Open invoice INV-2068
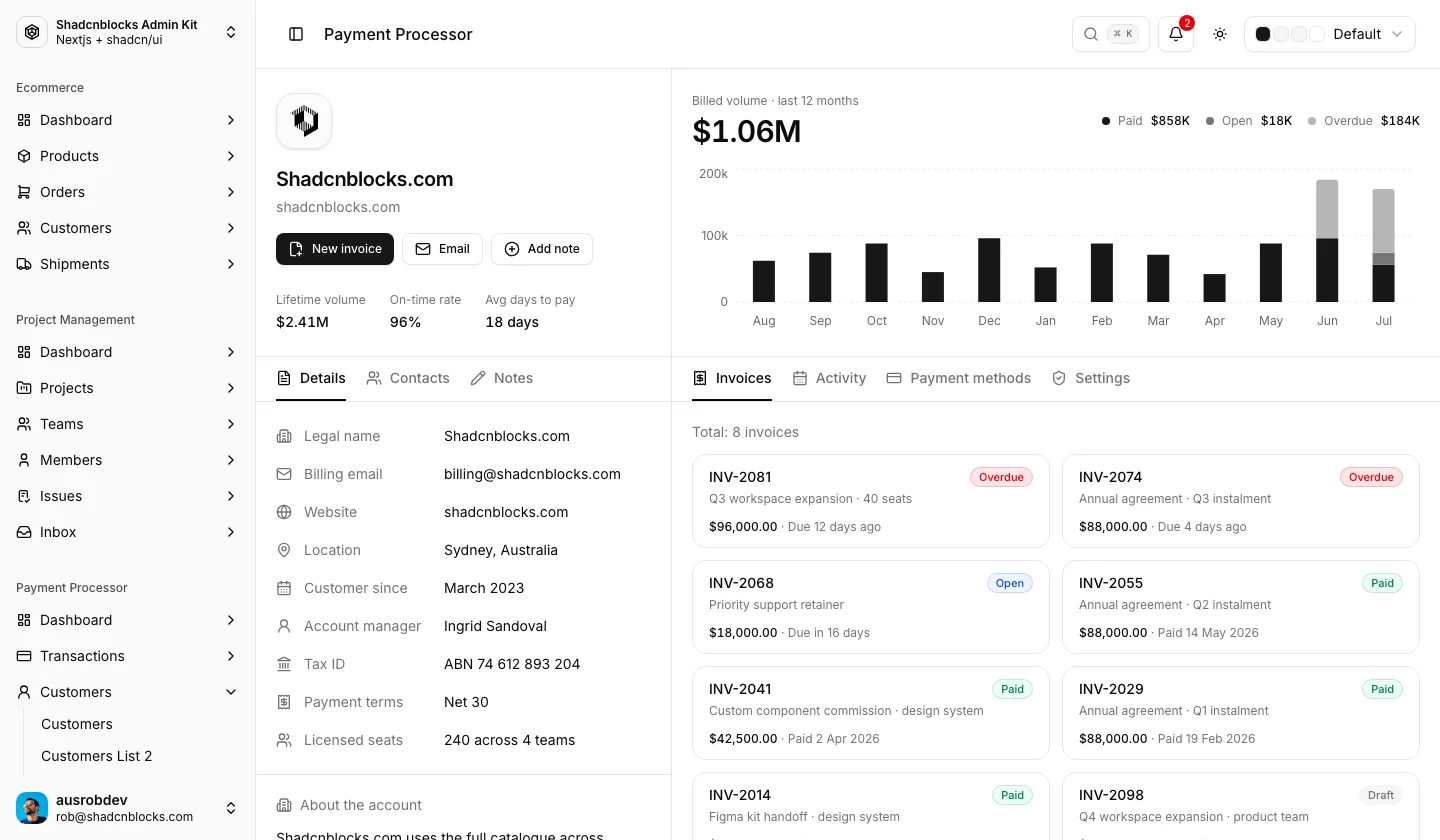The height and width of the screenshot is (840, 1440). (871, 607)
